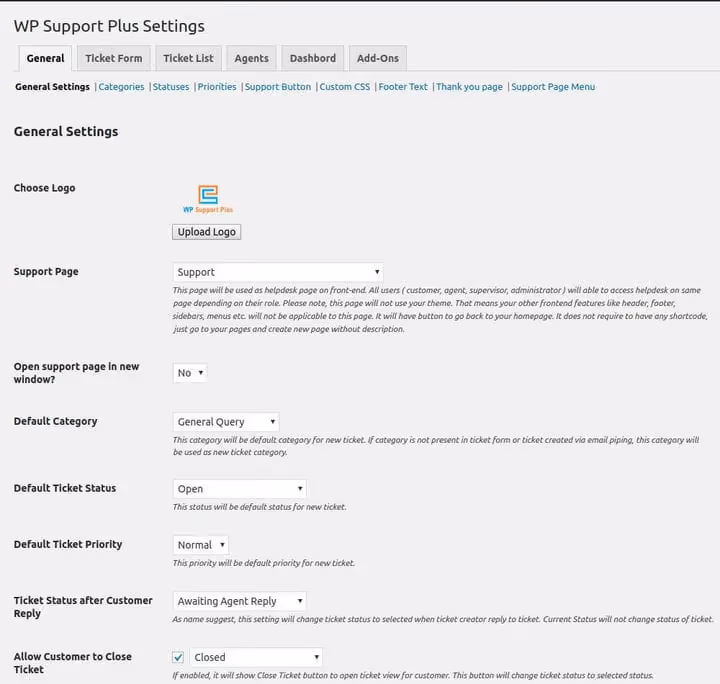This screenshot has height=684, width=720.
Task: Go to the Add-Ons tab
Action: click(x=378, y=58)
